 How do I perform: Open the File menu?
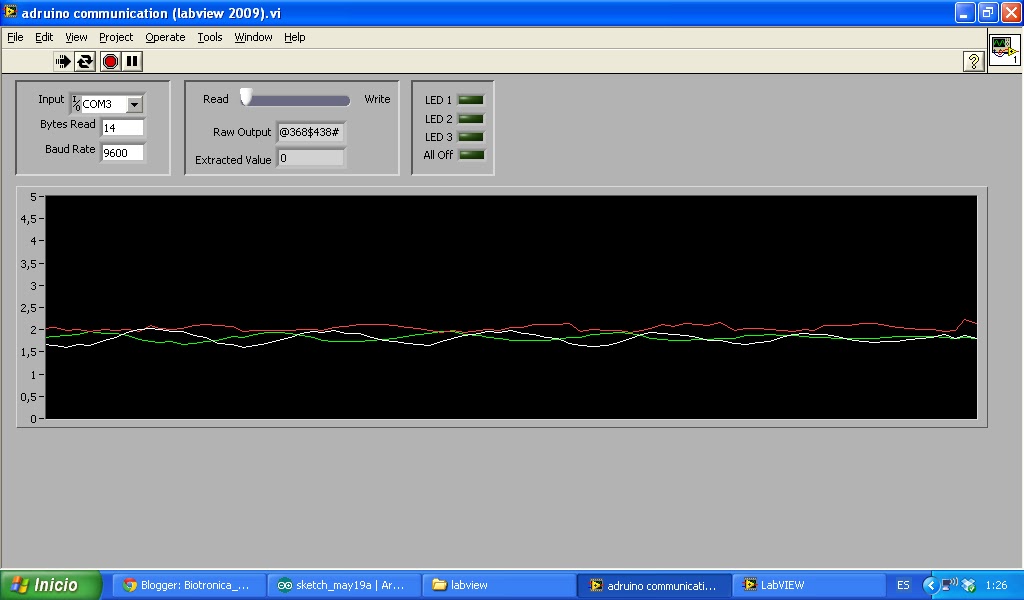coord(15,37)
